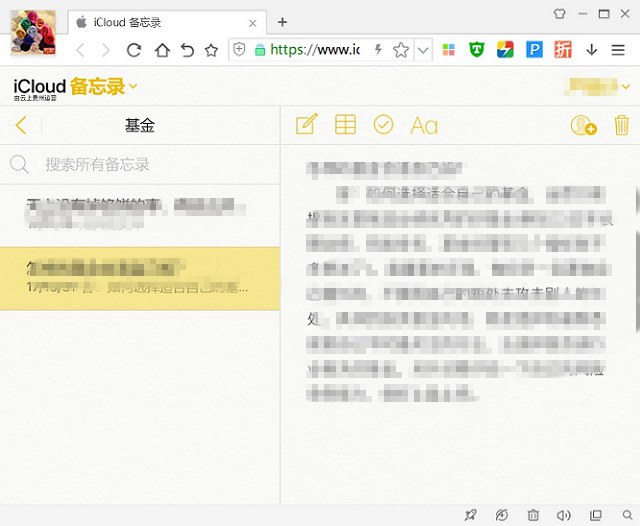Reload the page with refresh icon
The height and width of the screenshot is (526, 640).
click(x=133, y=50)
